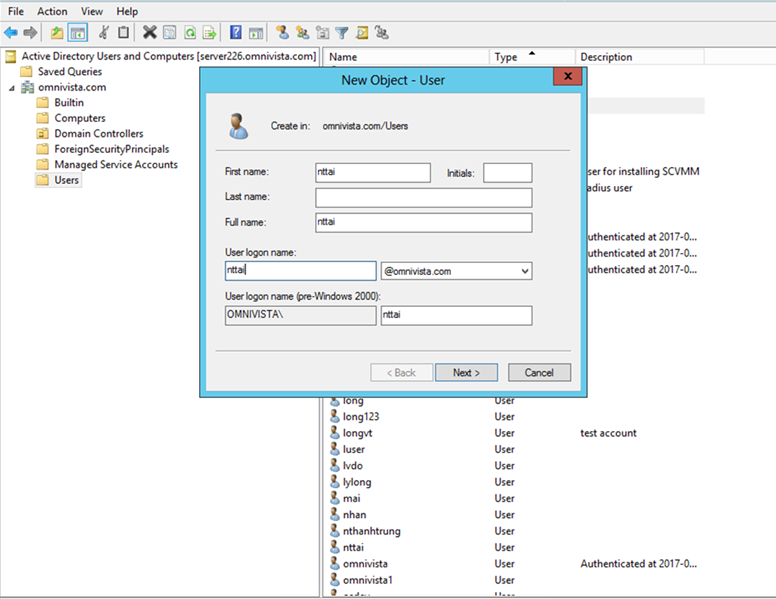Viewport: 776px width, 599px height.
Task: Select the nhan user row
Action: [x=515, y=514]
